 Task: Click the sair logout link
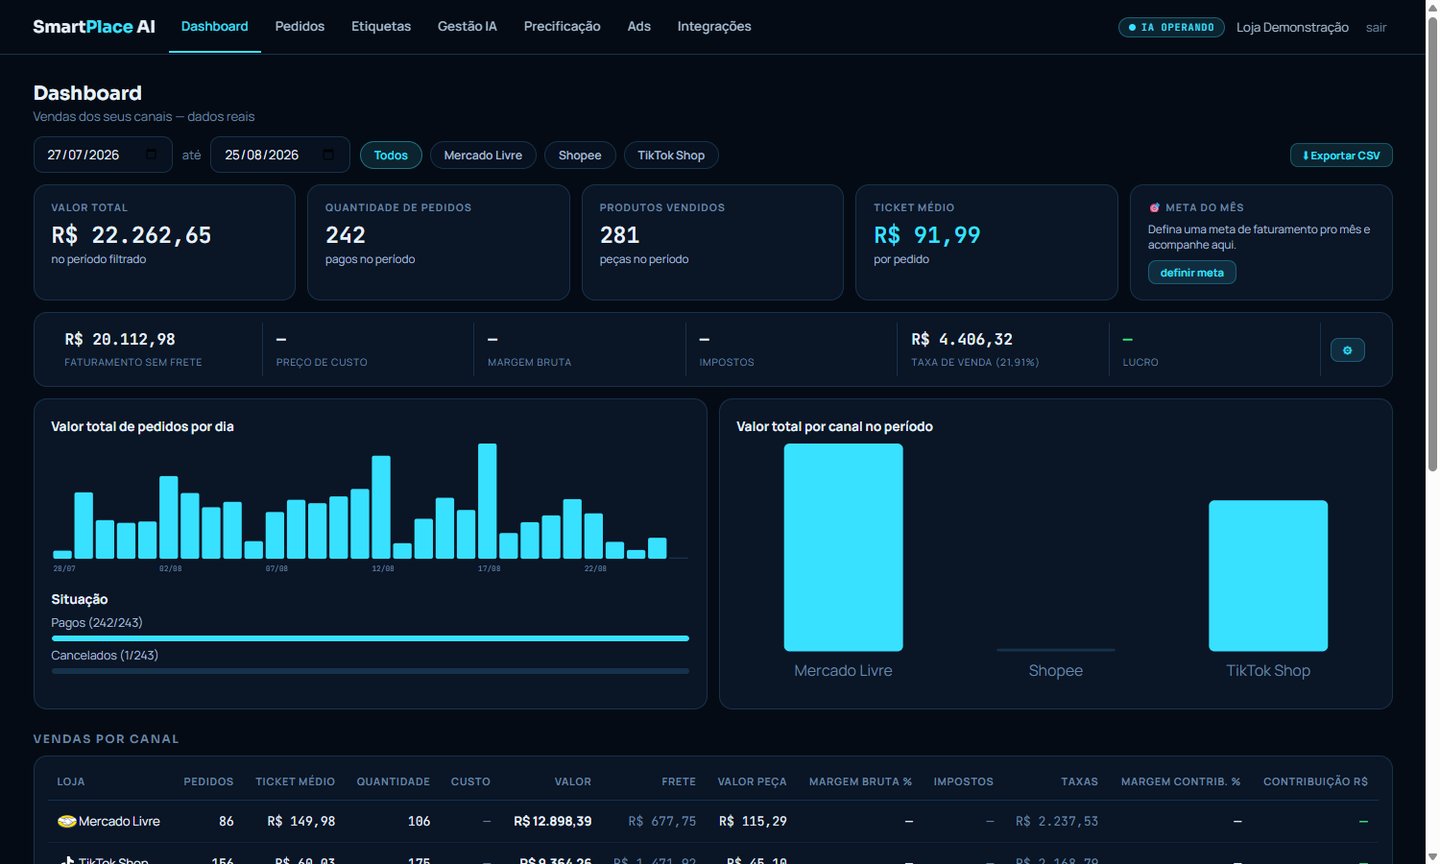pos(1376,27)
